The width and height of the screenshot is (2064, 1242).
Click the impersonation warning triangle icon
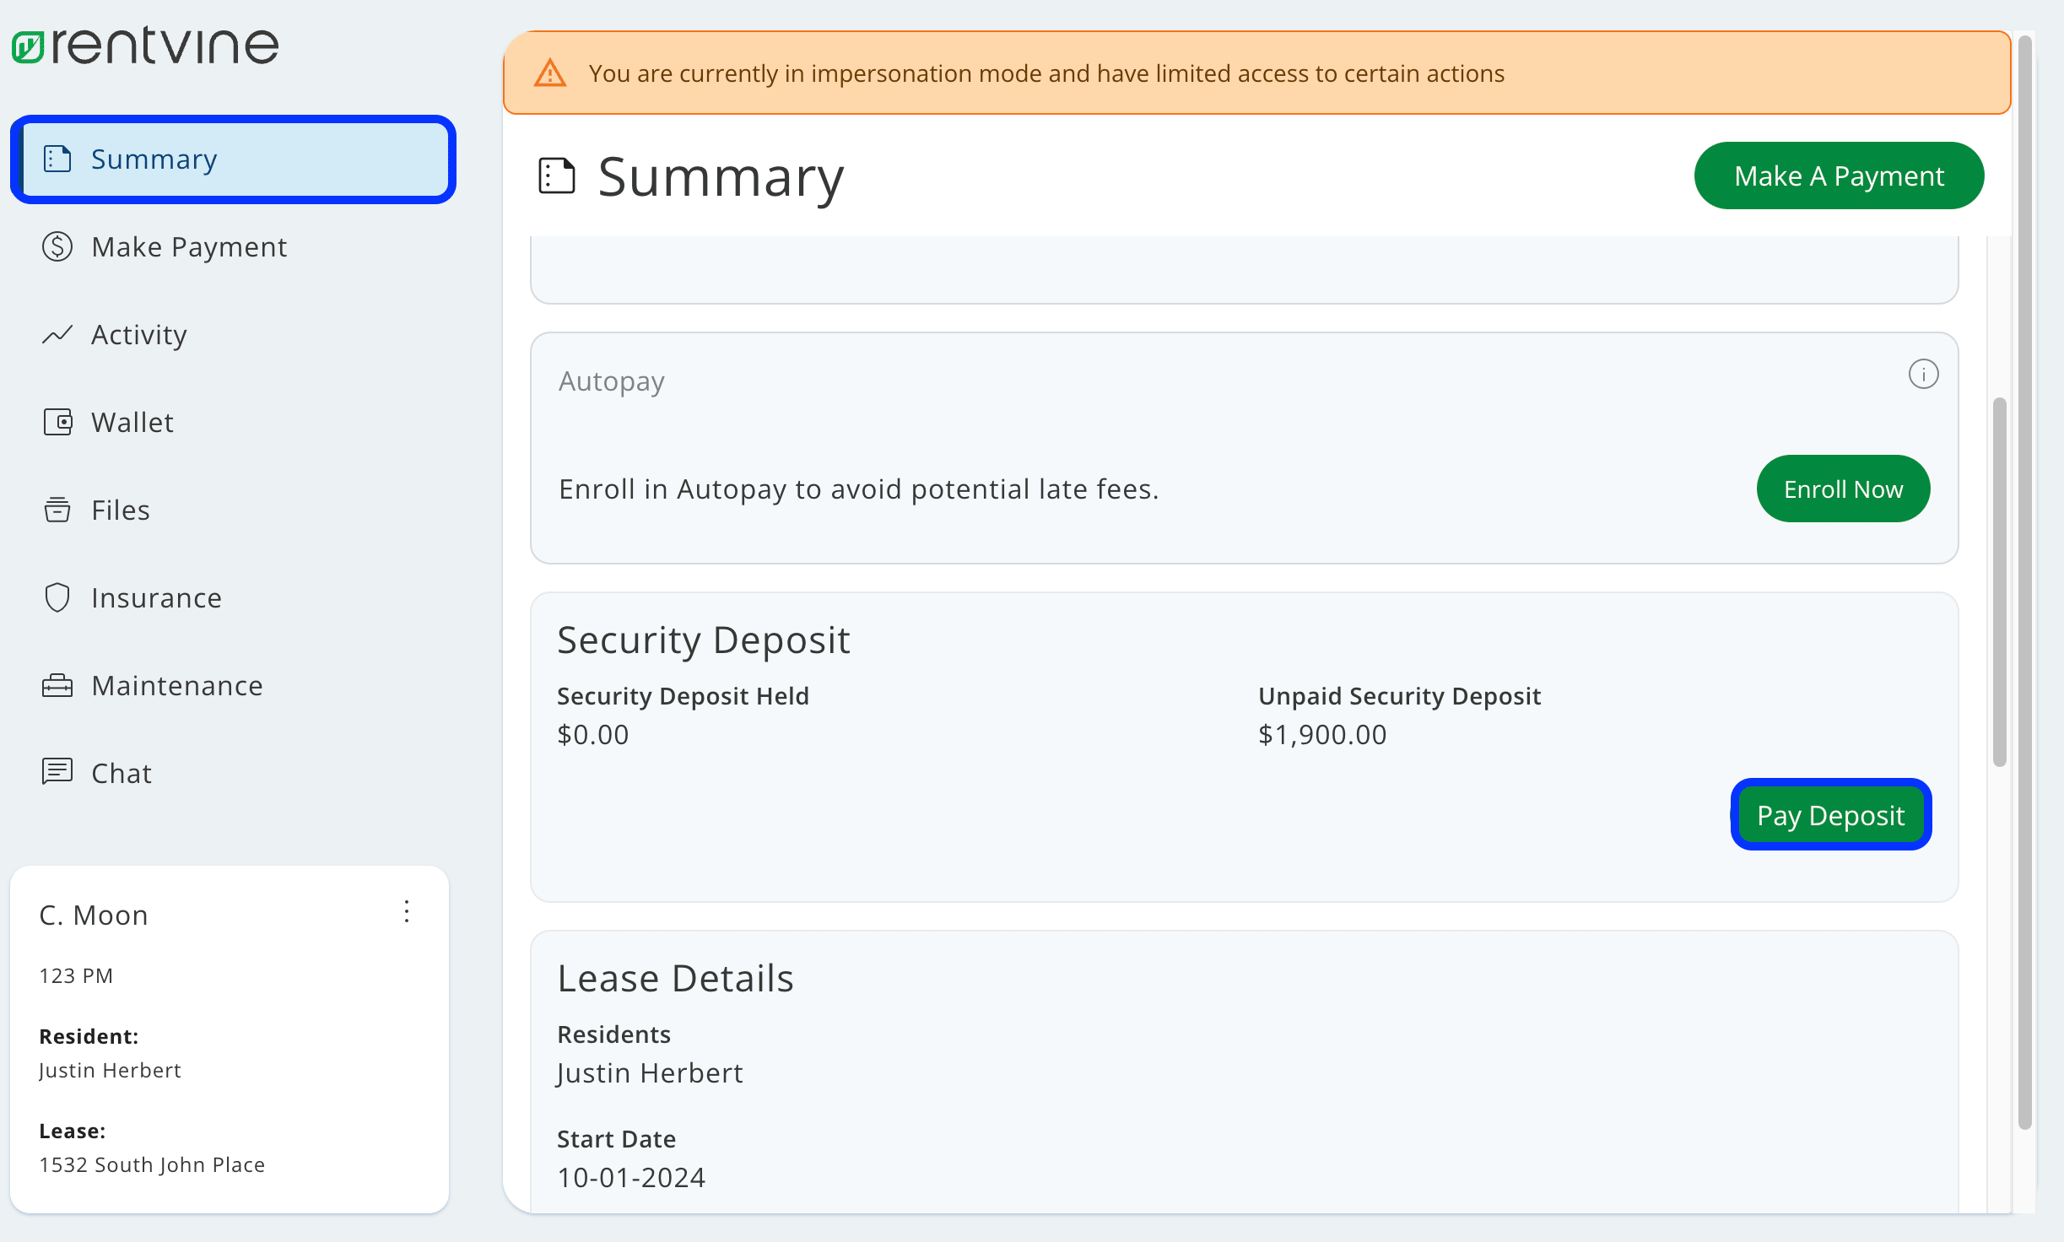pyautogui.click(x=550, y=74)
